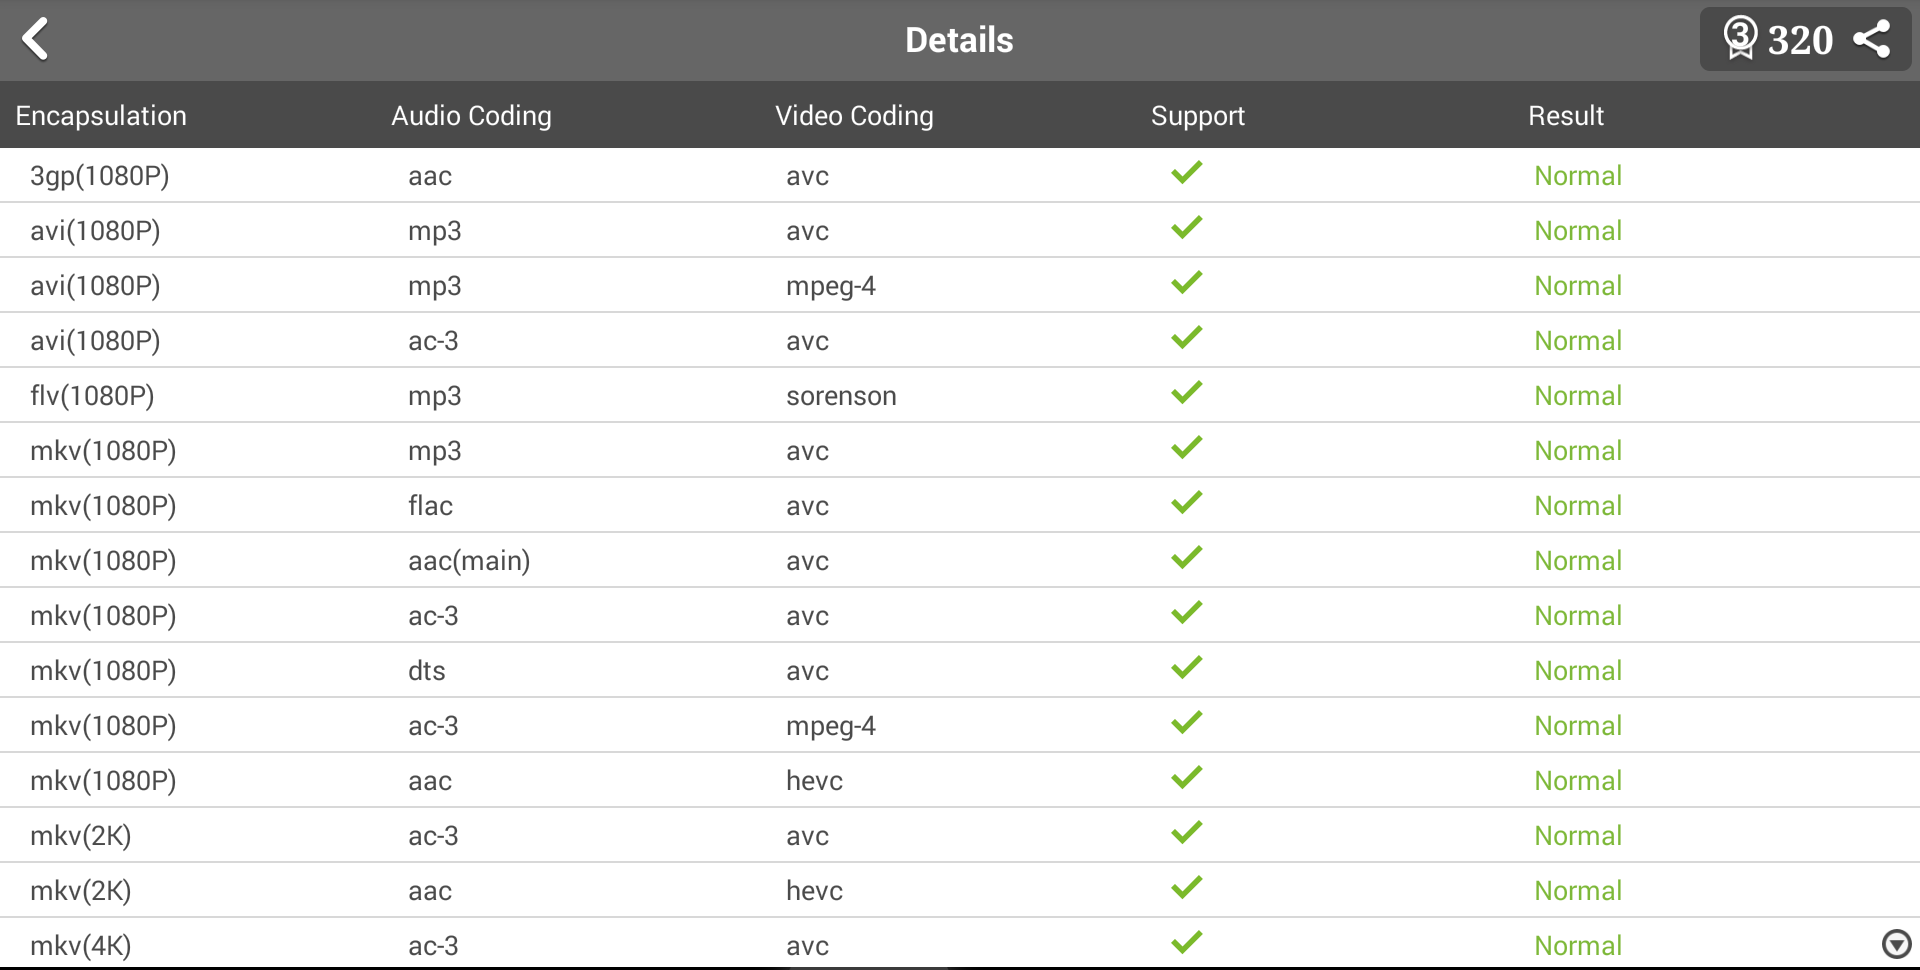Screen dimensions: 1920x970
Task: Click the 3gp(1080P) row support checkmark
Action: (x=1187, y=174)
